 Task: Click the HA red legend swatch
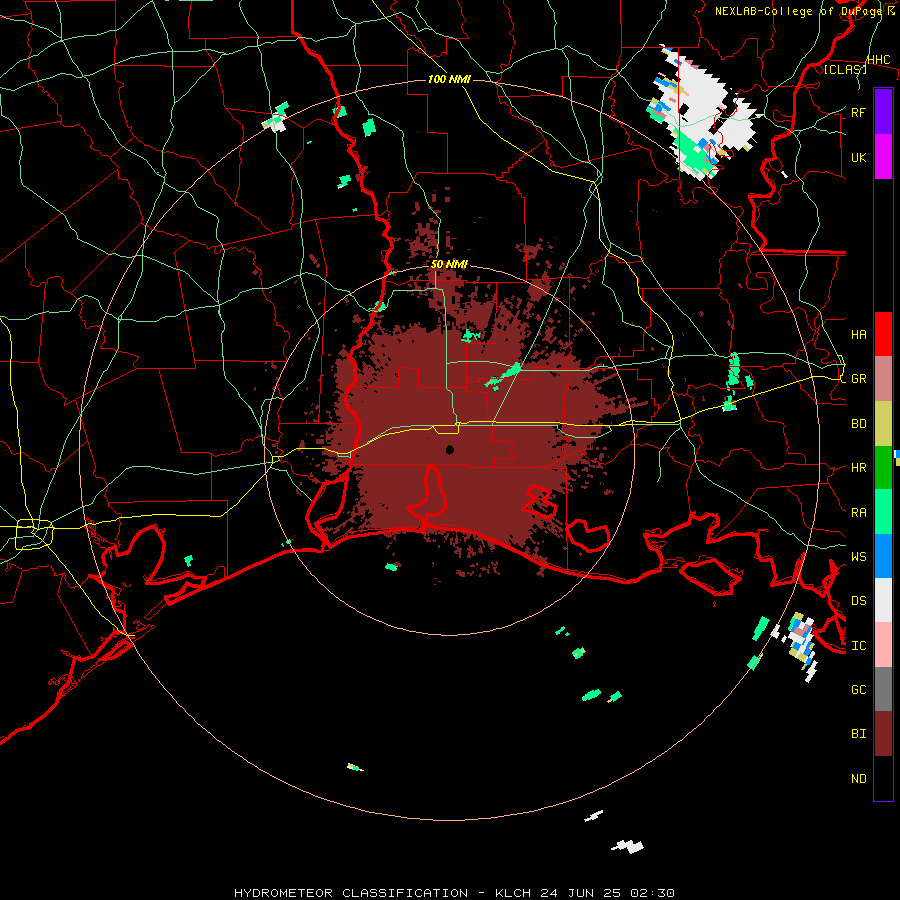pyautogui.click(x=883, y=334)
